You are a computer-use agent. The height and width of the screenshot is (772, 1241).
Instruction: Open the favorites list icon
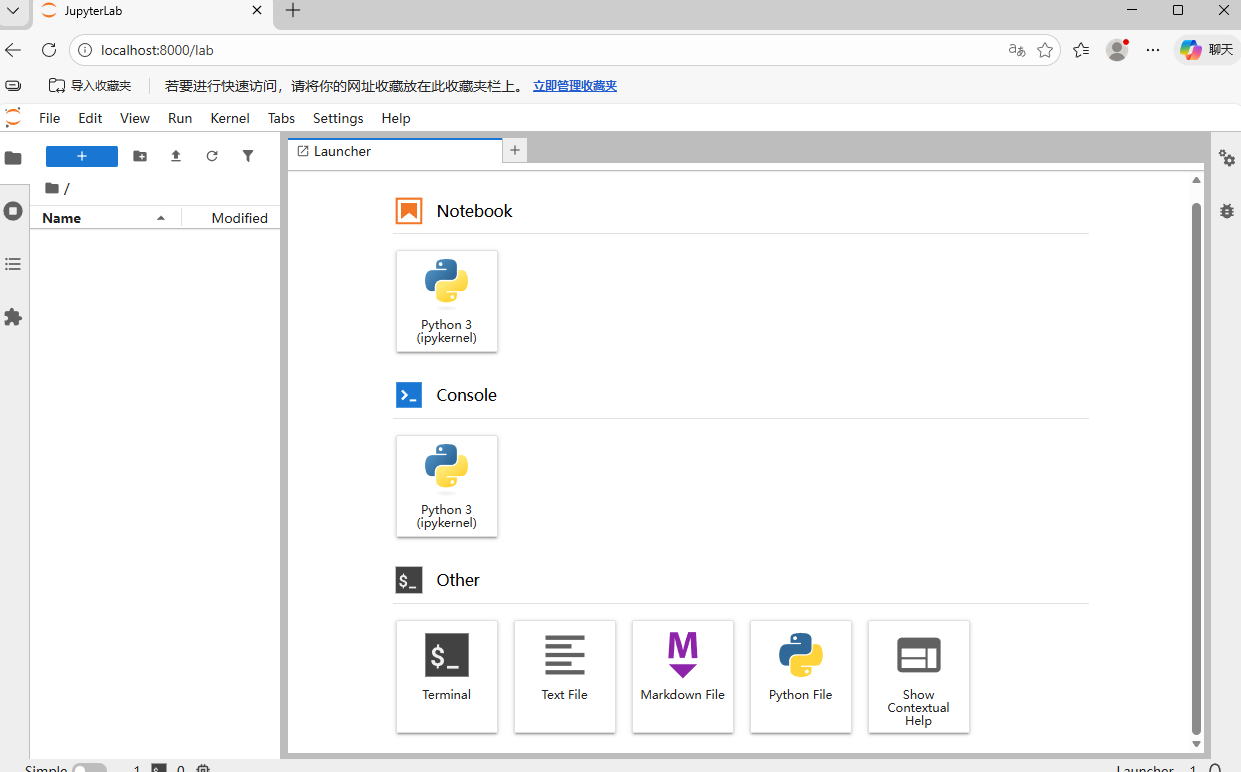point(1081,50)
